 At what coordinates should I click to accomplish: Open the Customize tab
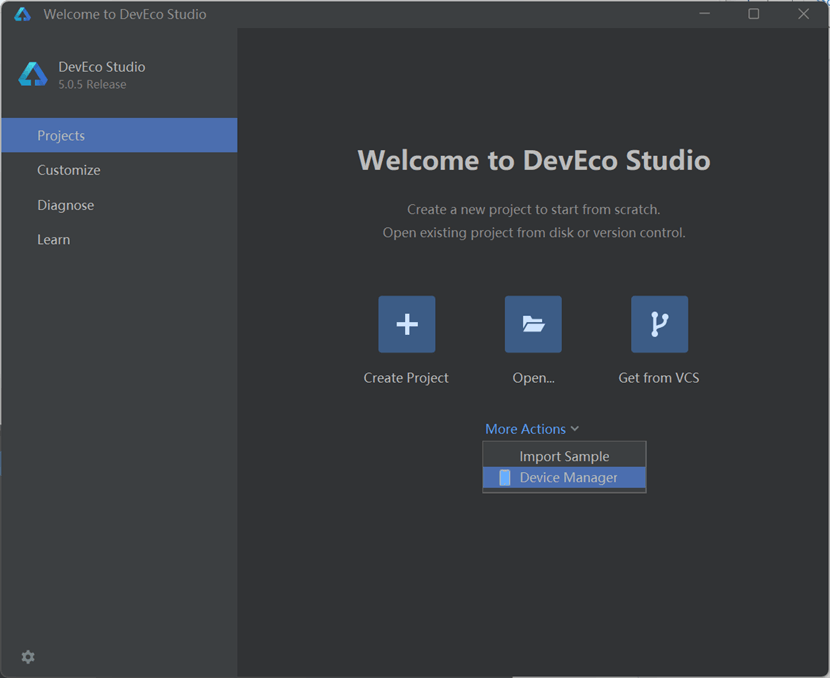click(120, 170)
